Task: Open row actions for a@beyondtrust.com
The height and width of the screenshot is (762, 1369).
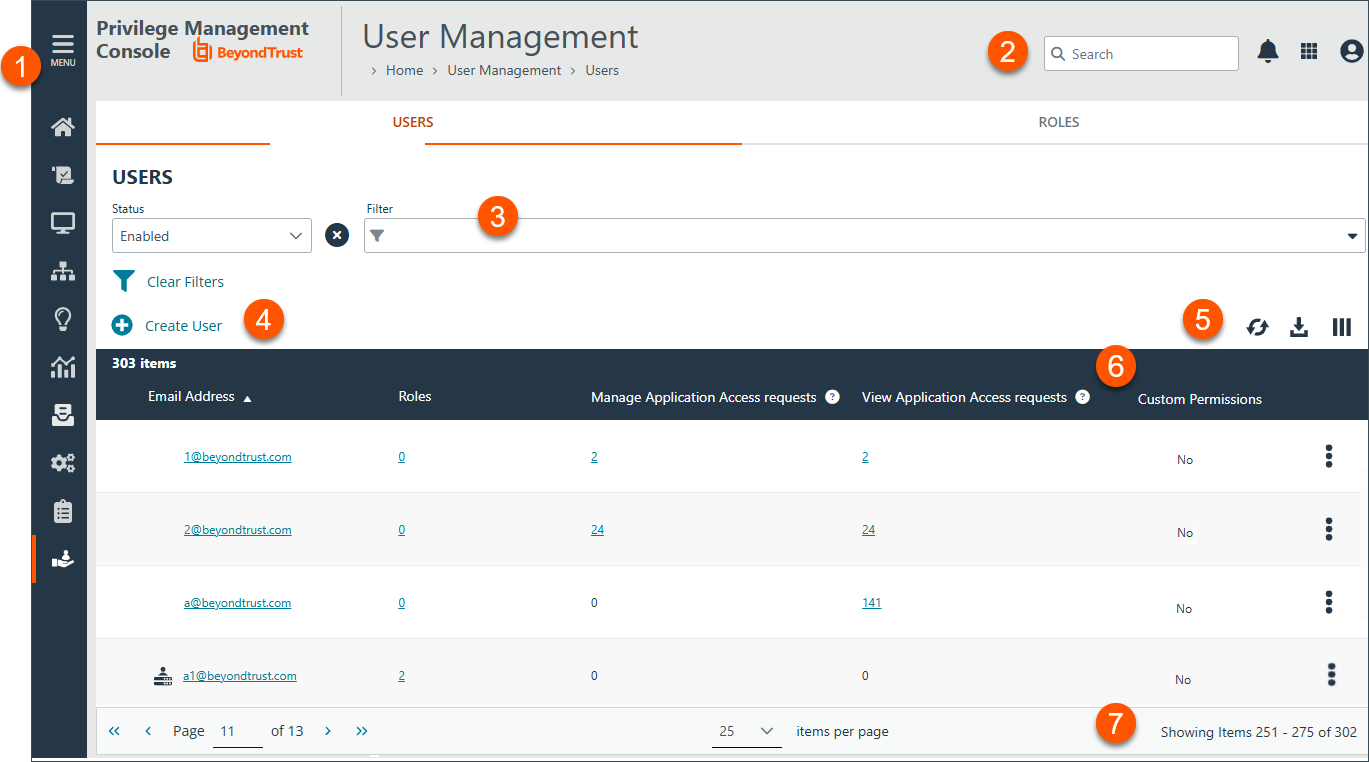Action: (1329, 602)
